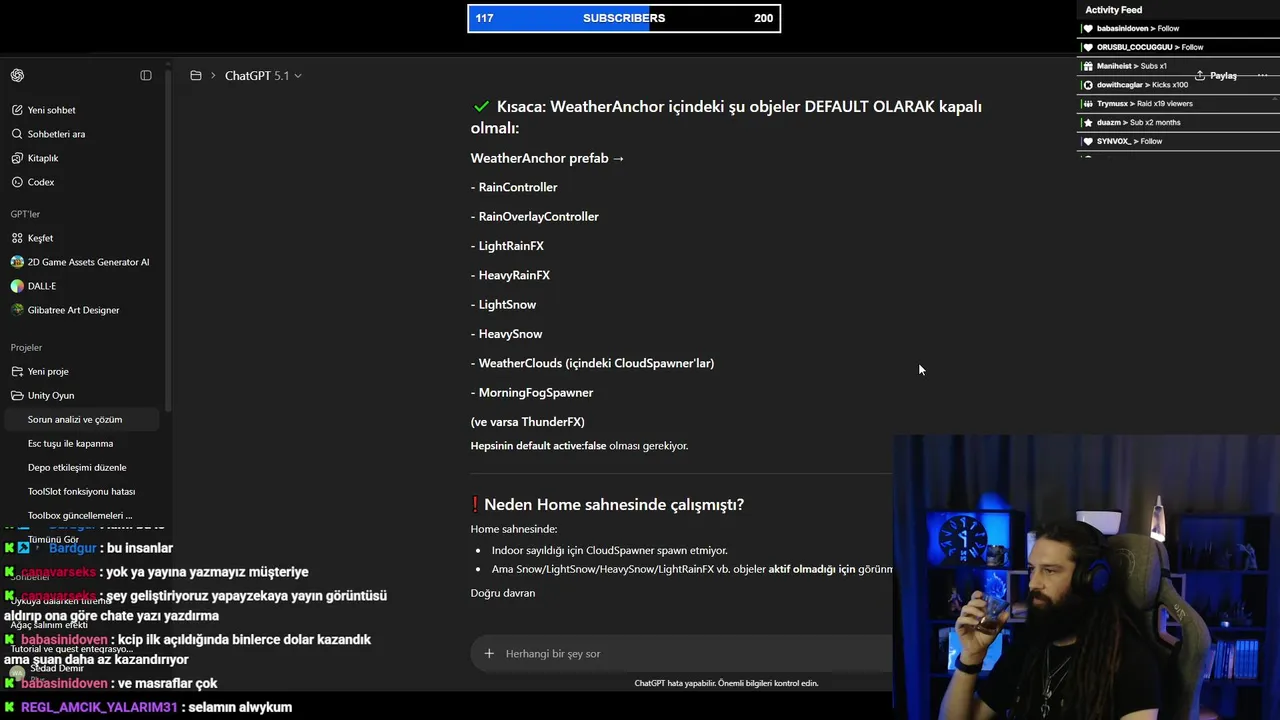1280x720 pixels.
Task: Open the ToolSlot fonksiyonu hatası chat
Action: (x=82, y=492)
